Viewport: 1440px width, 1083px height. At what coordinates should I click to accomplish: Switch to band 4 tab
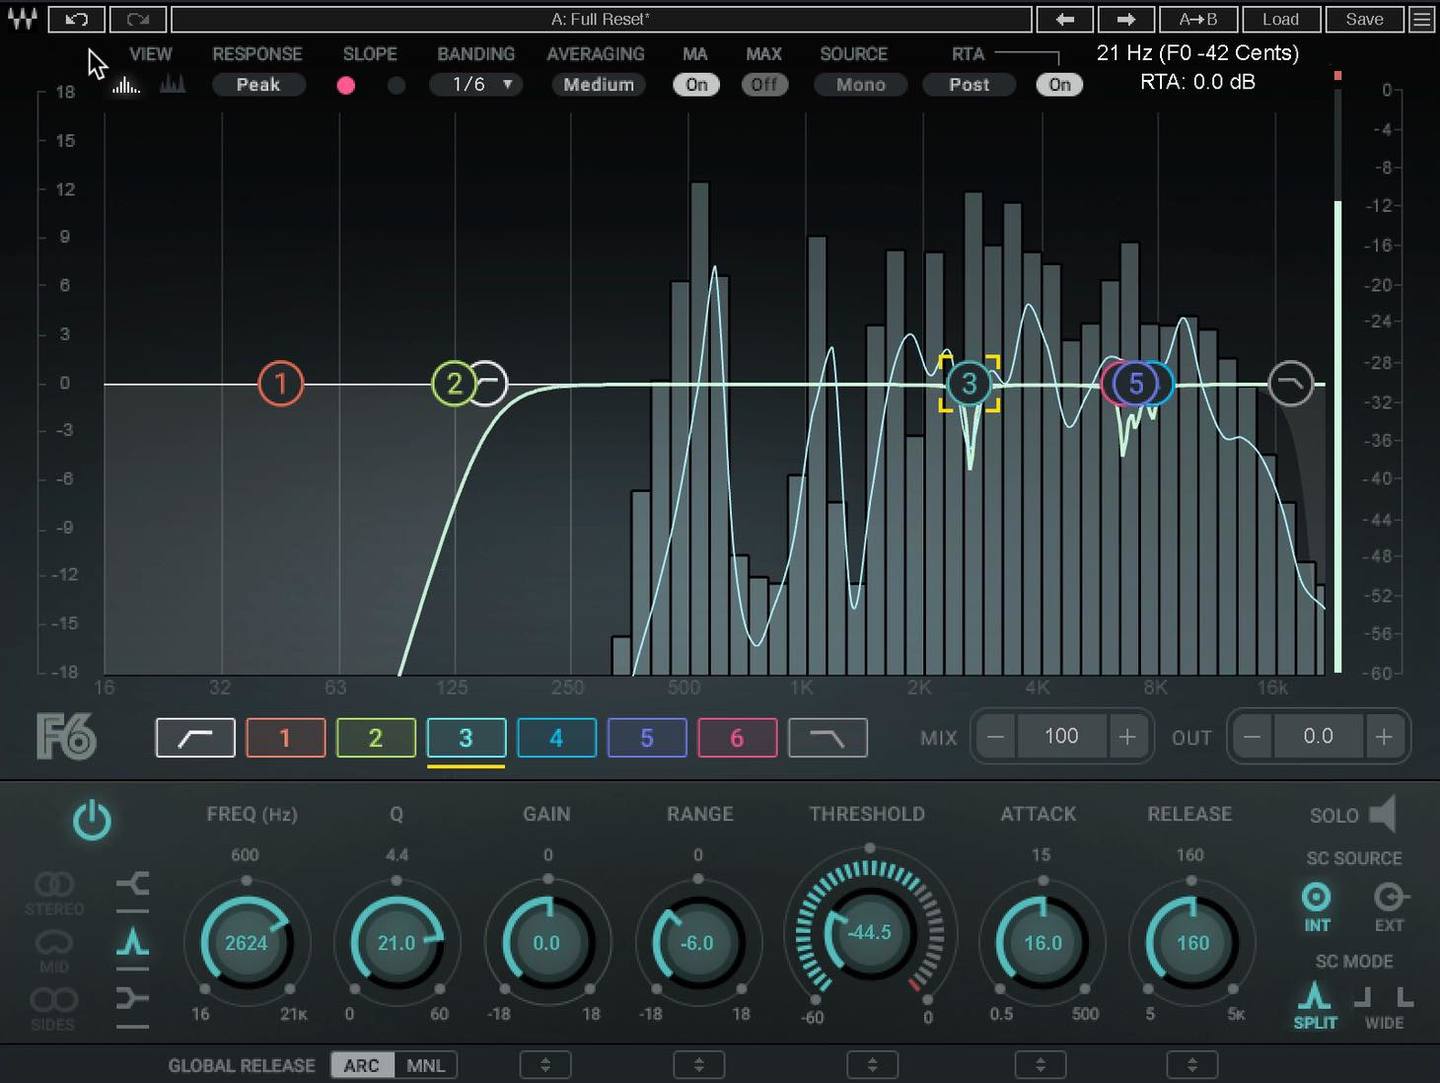[x=556, y=738]
